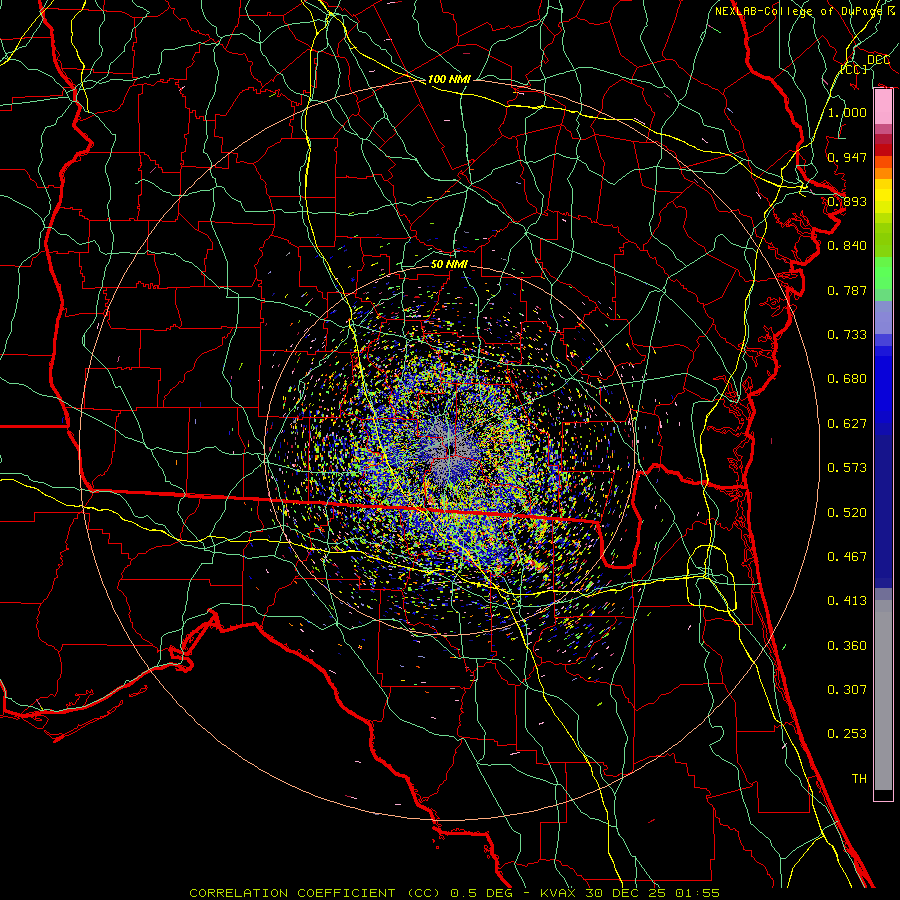900x900 pixels.
Task: Select the 1.000 scale value
Action: 847,112
